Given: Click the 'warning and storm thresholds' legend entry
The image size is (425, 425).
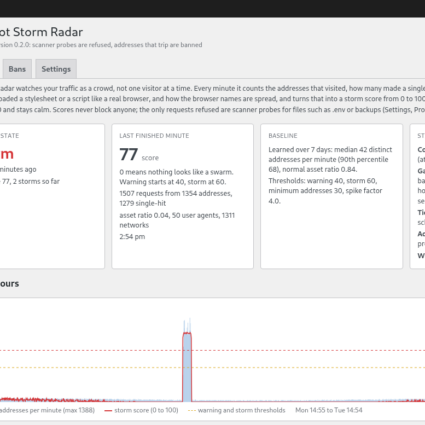Looking at the screenshot, I should click(237, 410).
